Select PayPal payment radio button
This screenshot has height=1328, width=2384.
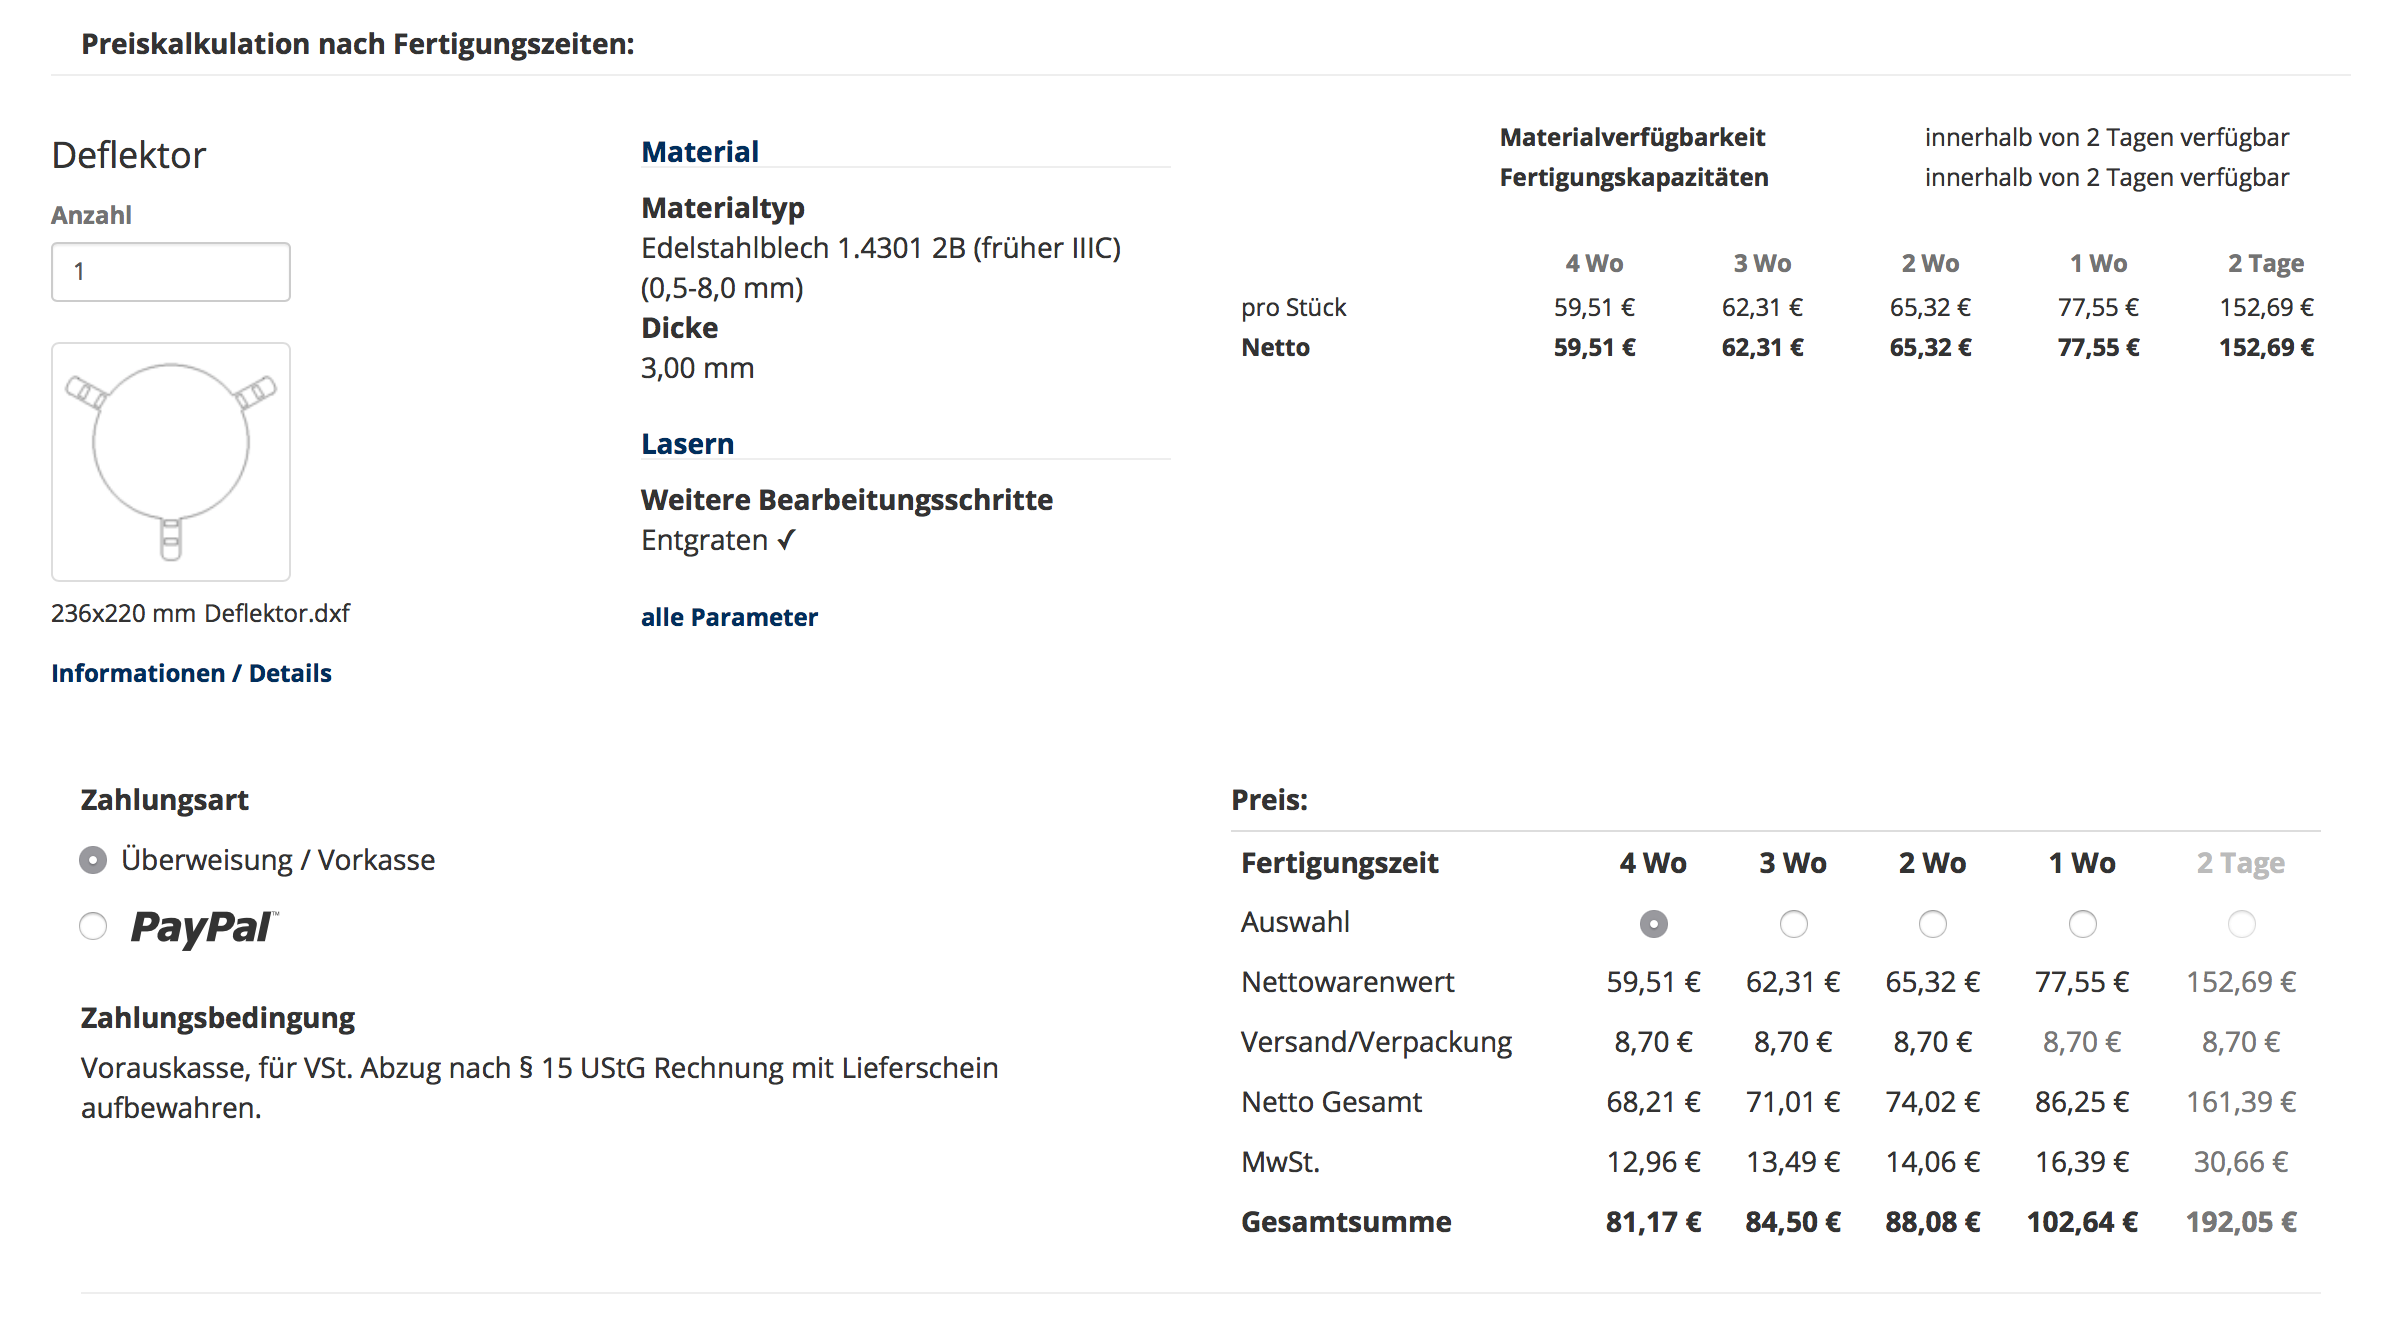[x=93, y=926]
